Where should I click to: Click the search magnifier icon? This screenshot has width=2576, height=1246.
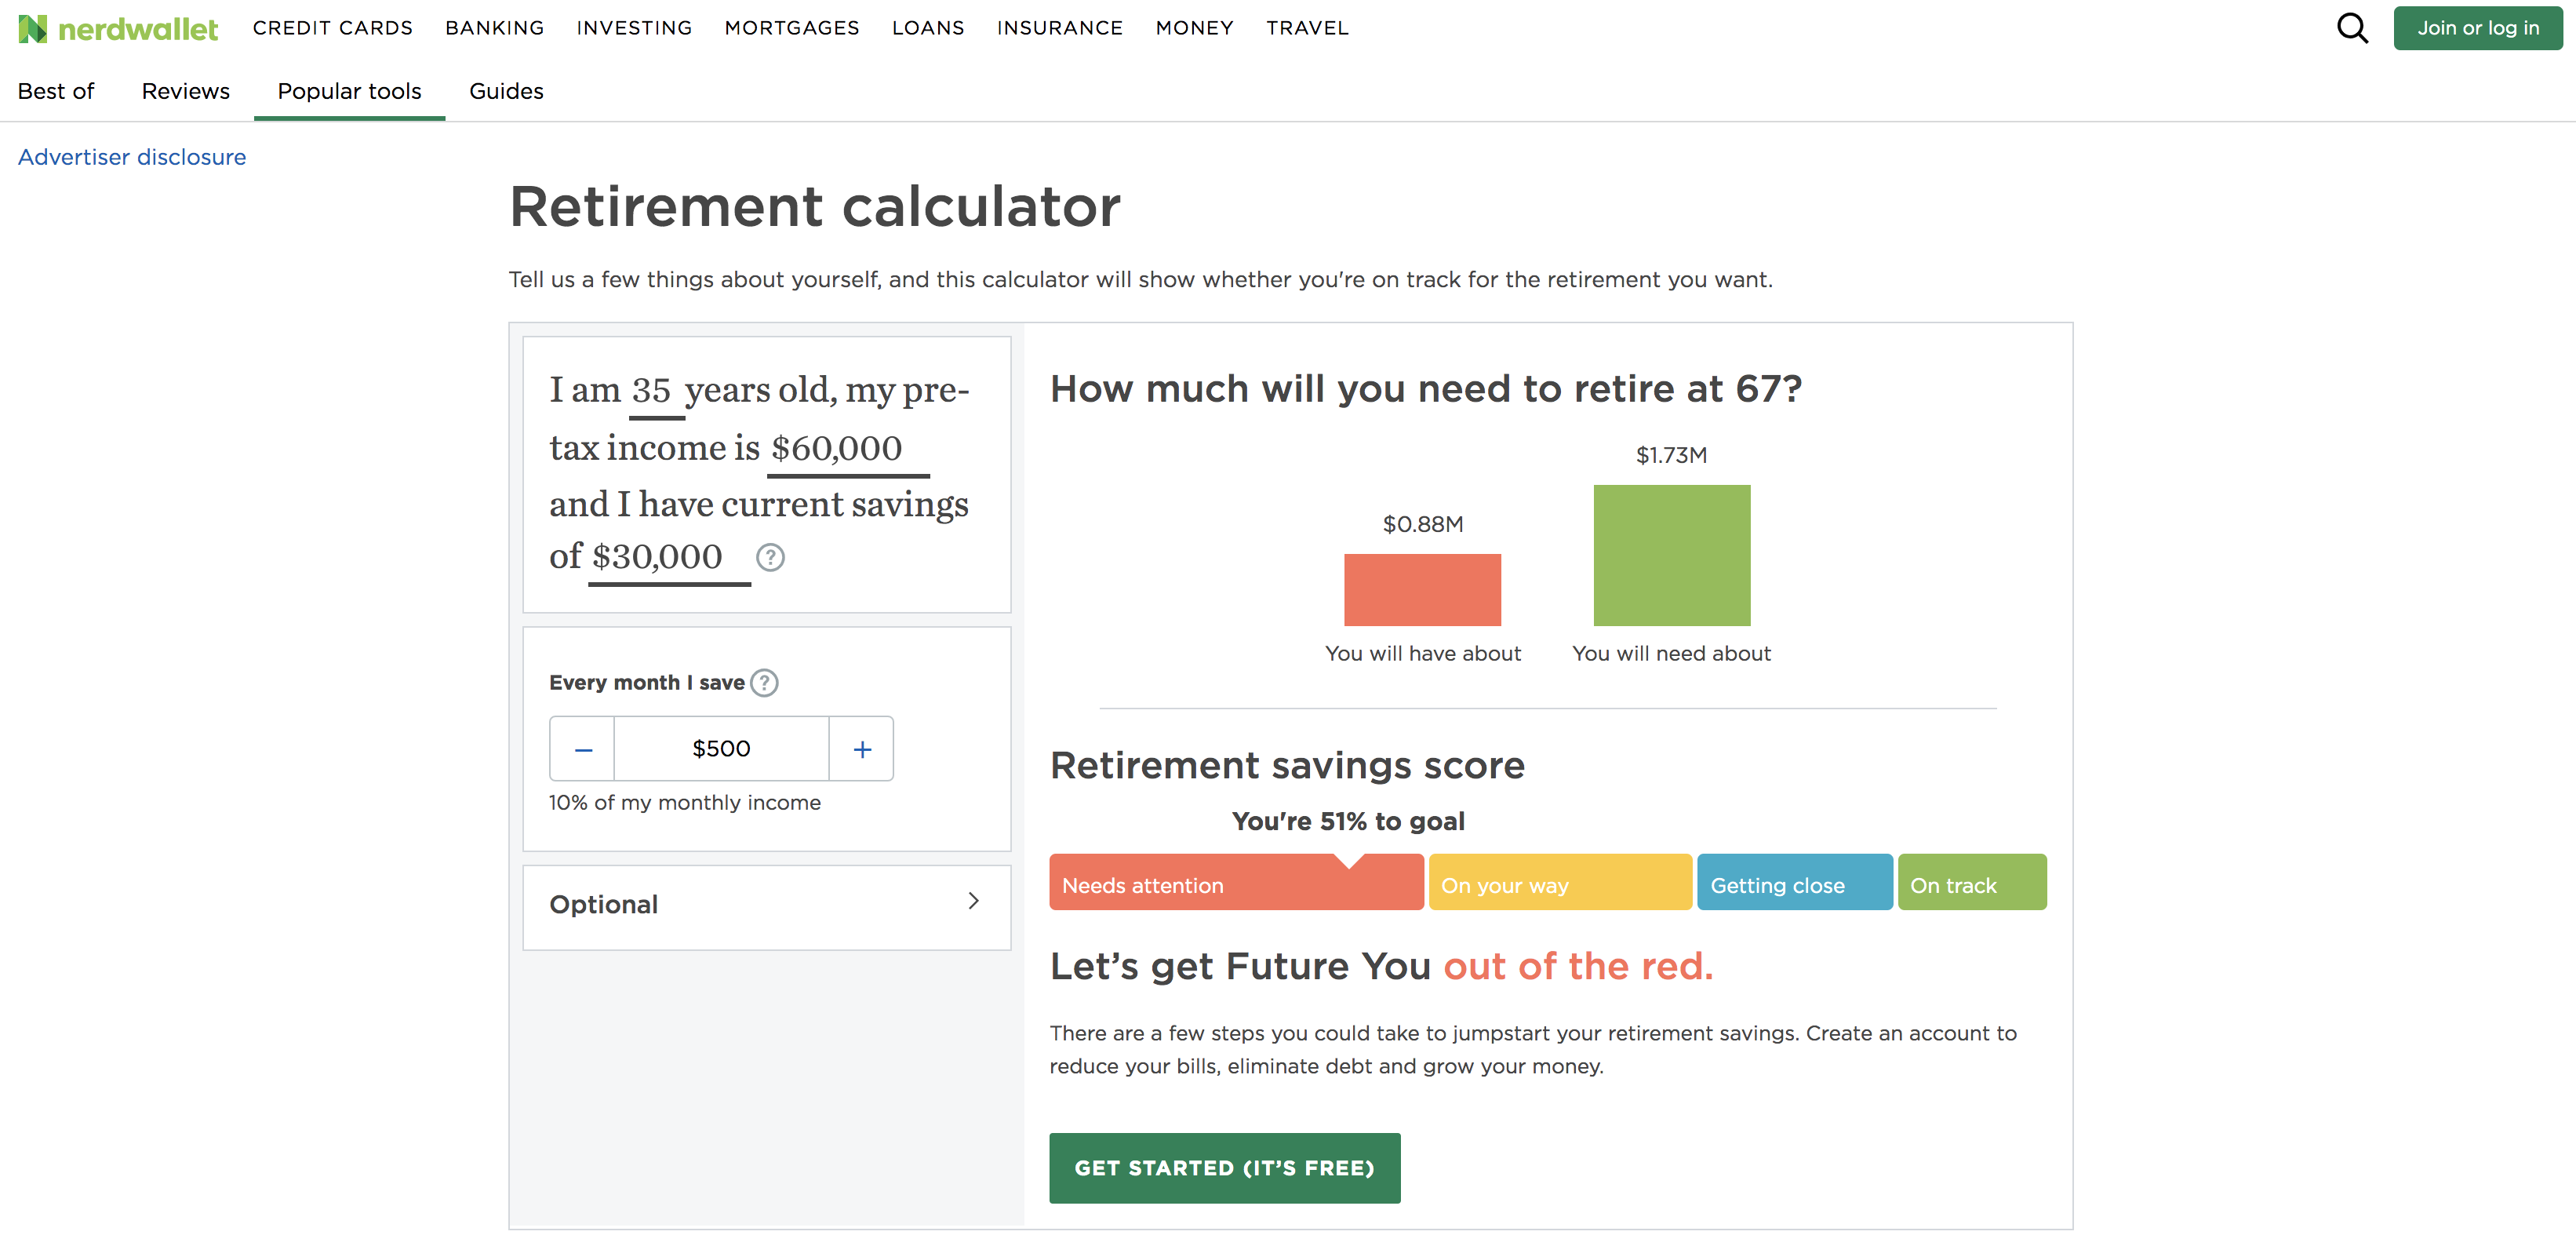(x=2351, y=28)
